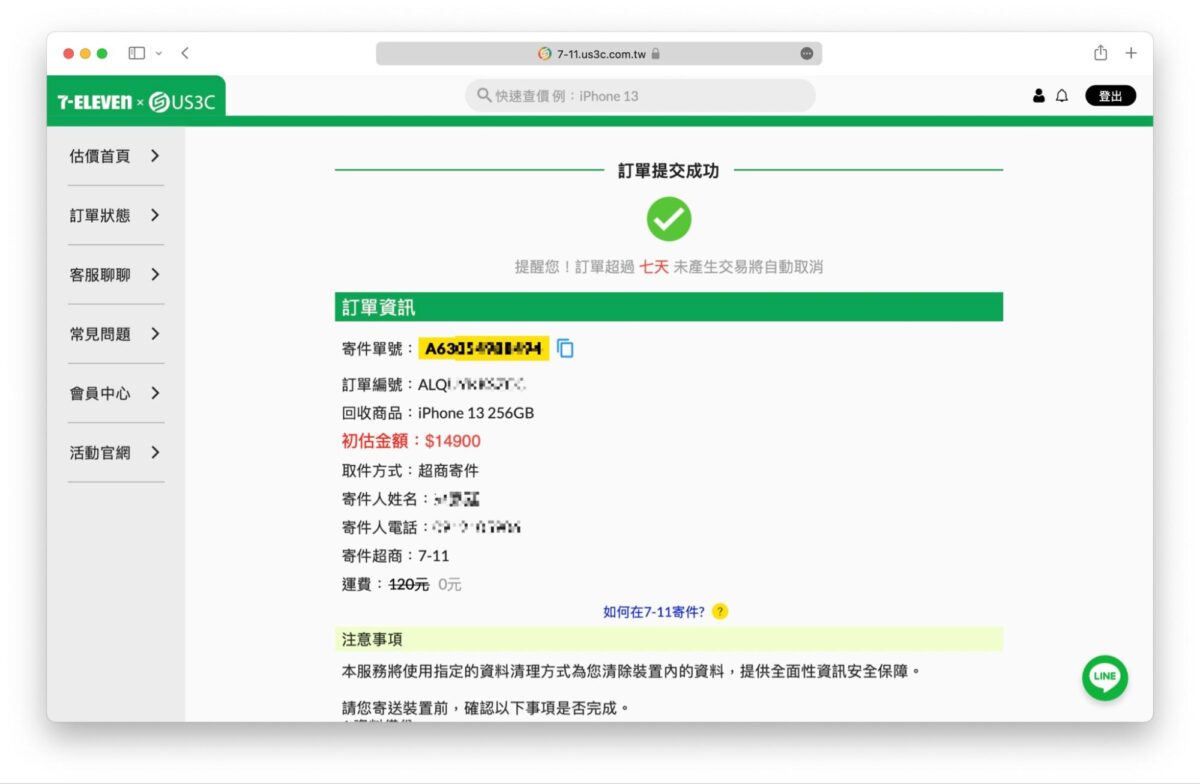Open the page options ellipsis in address bar
The width and height of the screenshot is (1200, 784).
coord(807,54)
